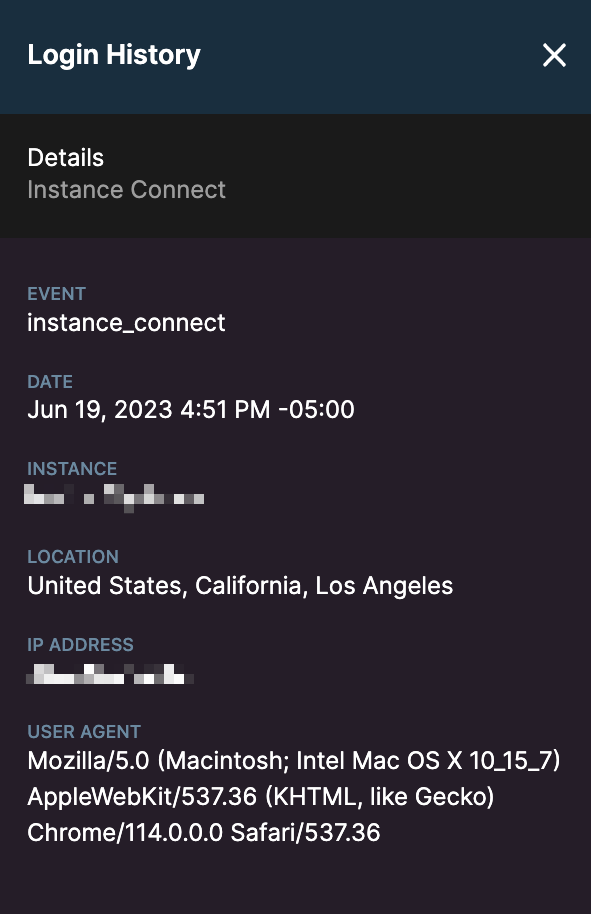The height and width of the screenshot is (914, 591).
Task: Click the Chrome/114.0.0.0 Safari line
Action: (204, 833)
